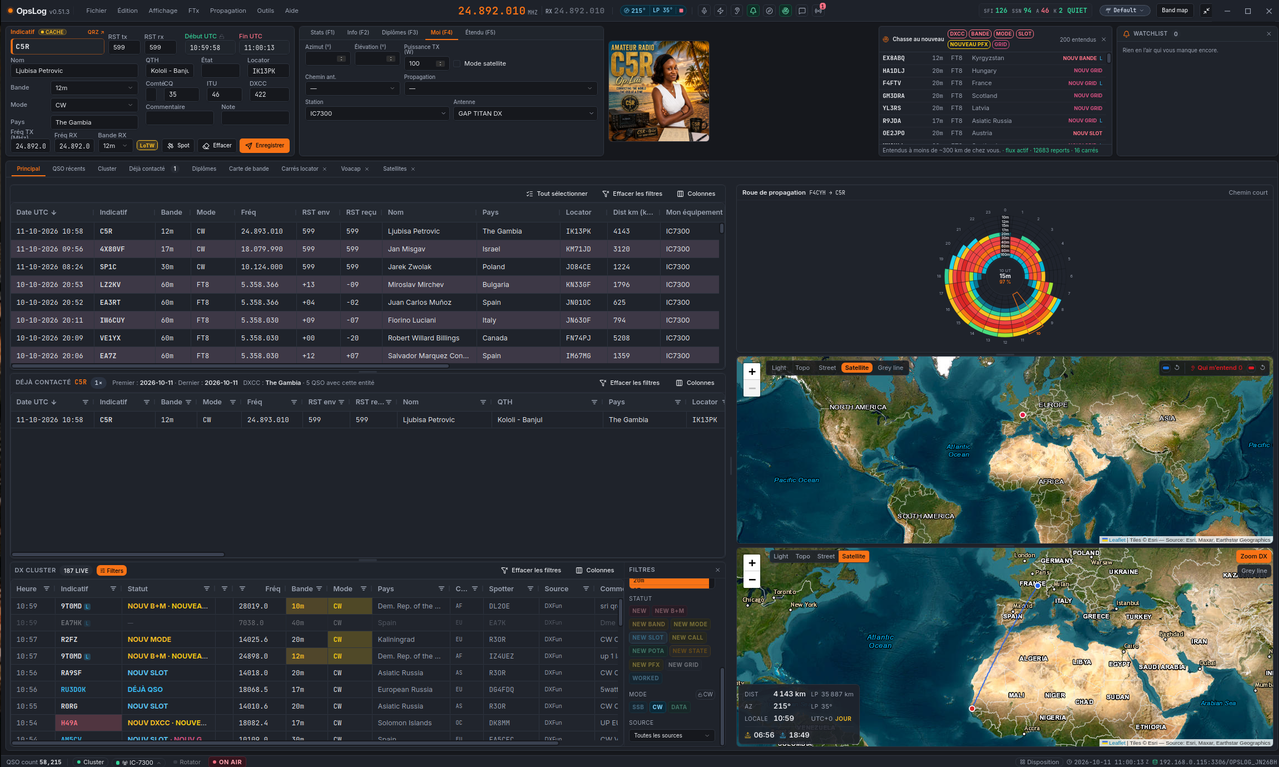Expand the Station dropdown showing IC7300
The height and width of the screenshot is (767, 1279).
[x=377, y=114]
